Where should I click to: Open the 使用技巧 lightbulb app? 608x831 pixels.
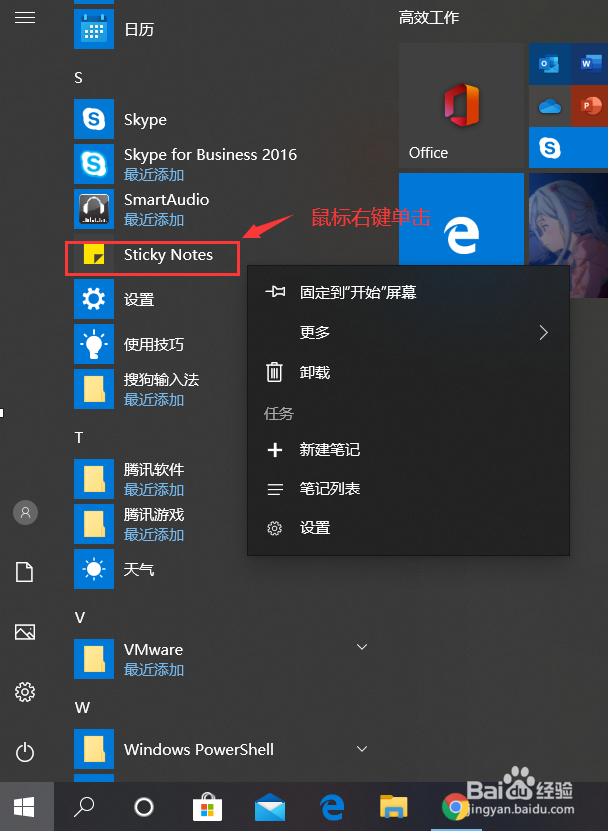tap(94, 344)
